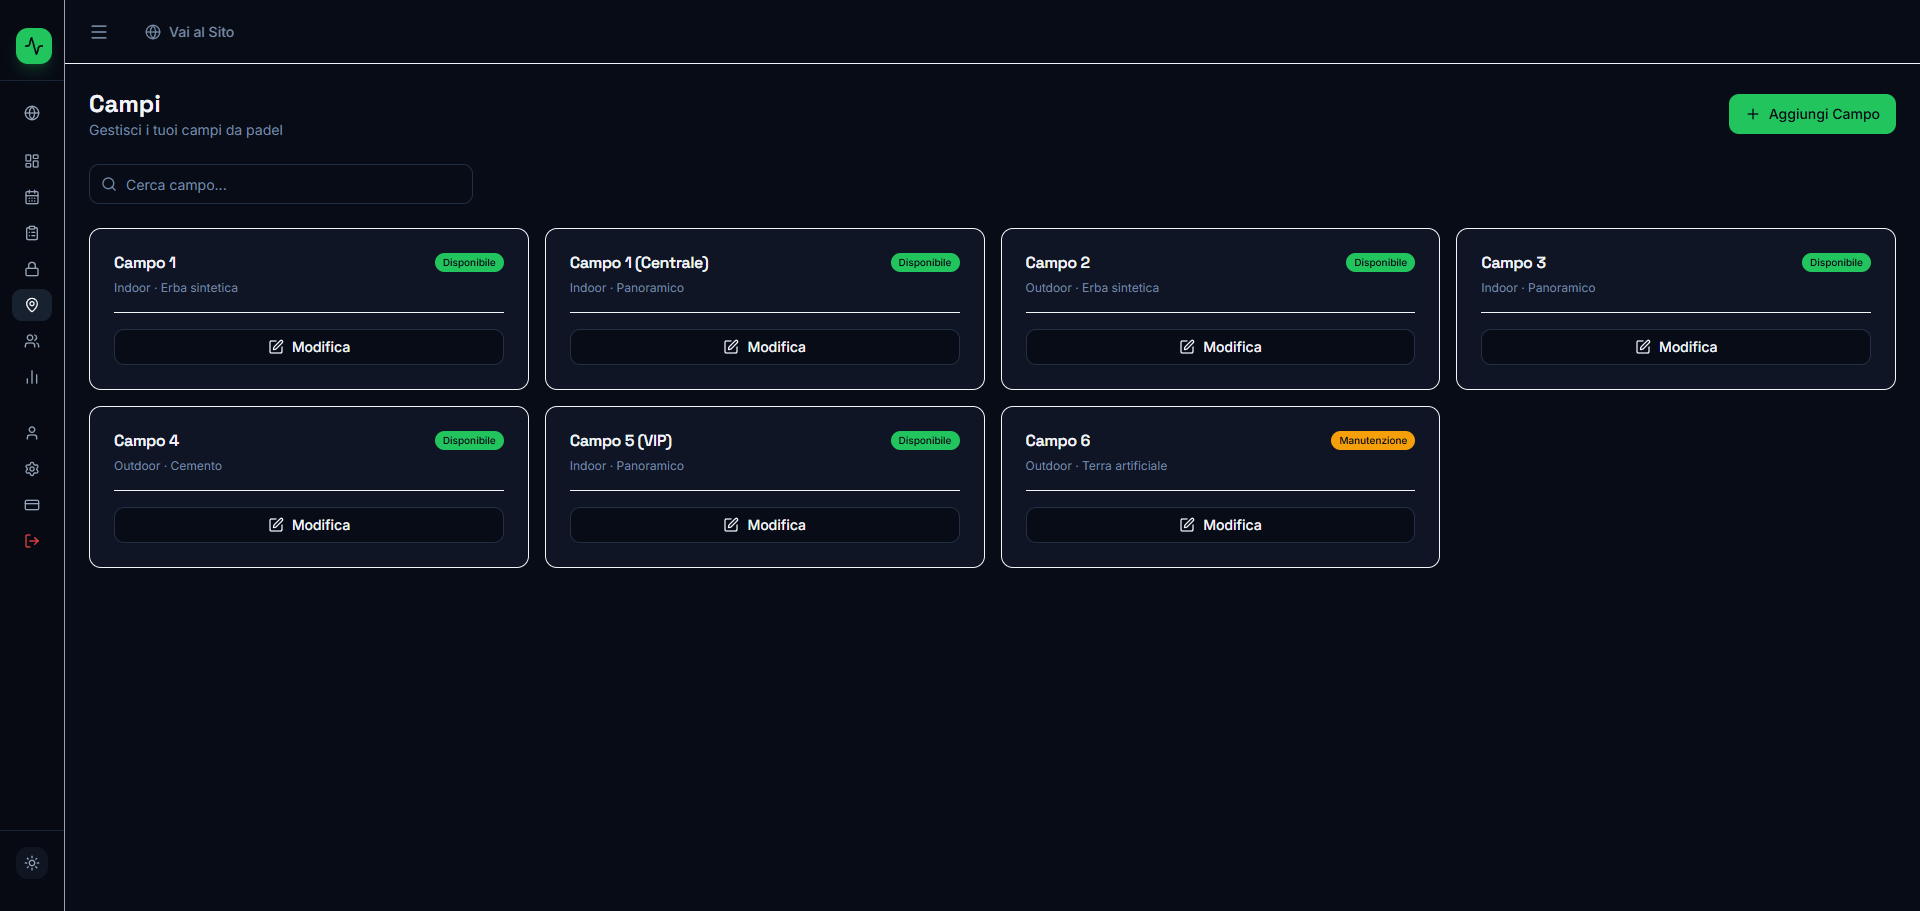Click Indoor · Erba sintetica text

(x=176, y=288)
